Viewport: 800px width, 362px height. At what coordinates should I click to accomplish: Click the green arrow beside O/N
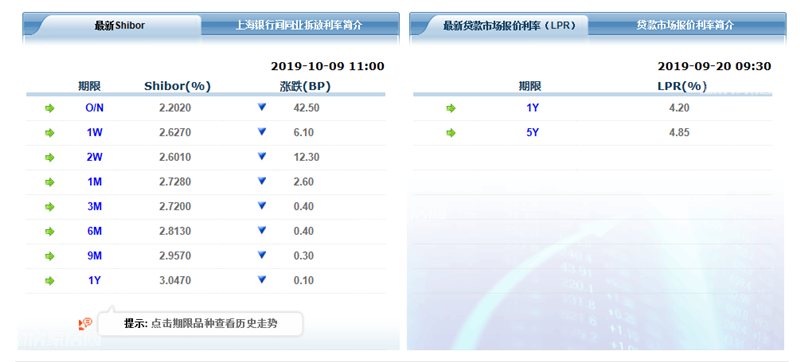pos(49,108)
